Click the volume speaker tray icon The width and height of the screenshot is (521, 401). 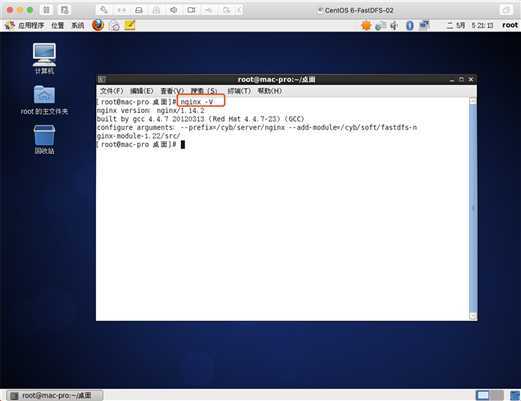(395, 25)
